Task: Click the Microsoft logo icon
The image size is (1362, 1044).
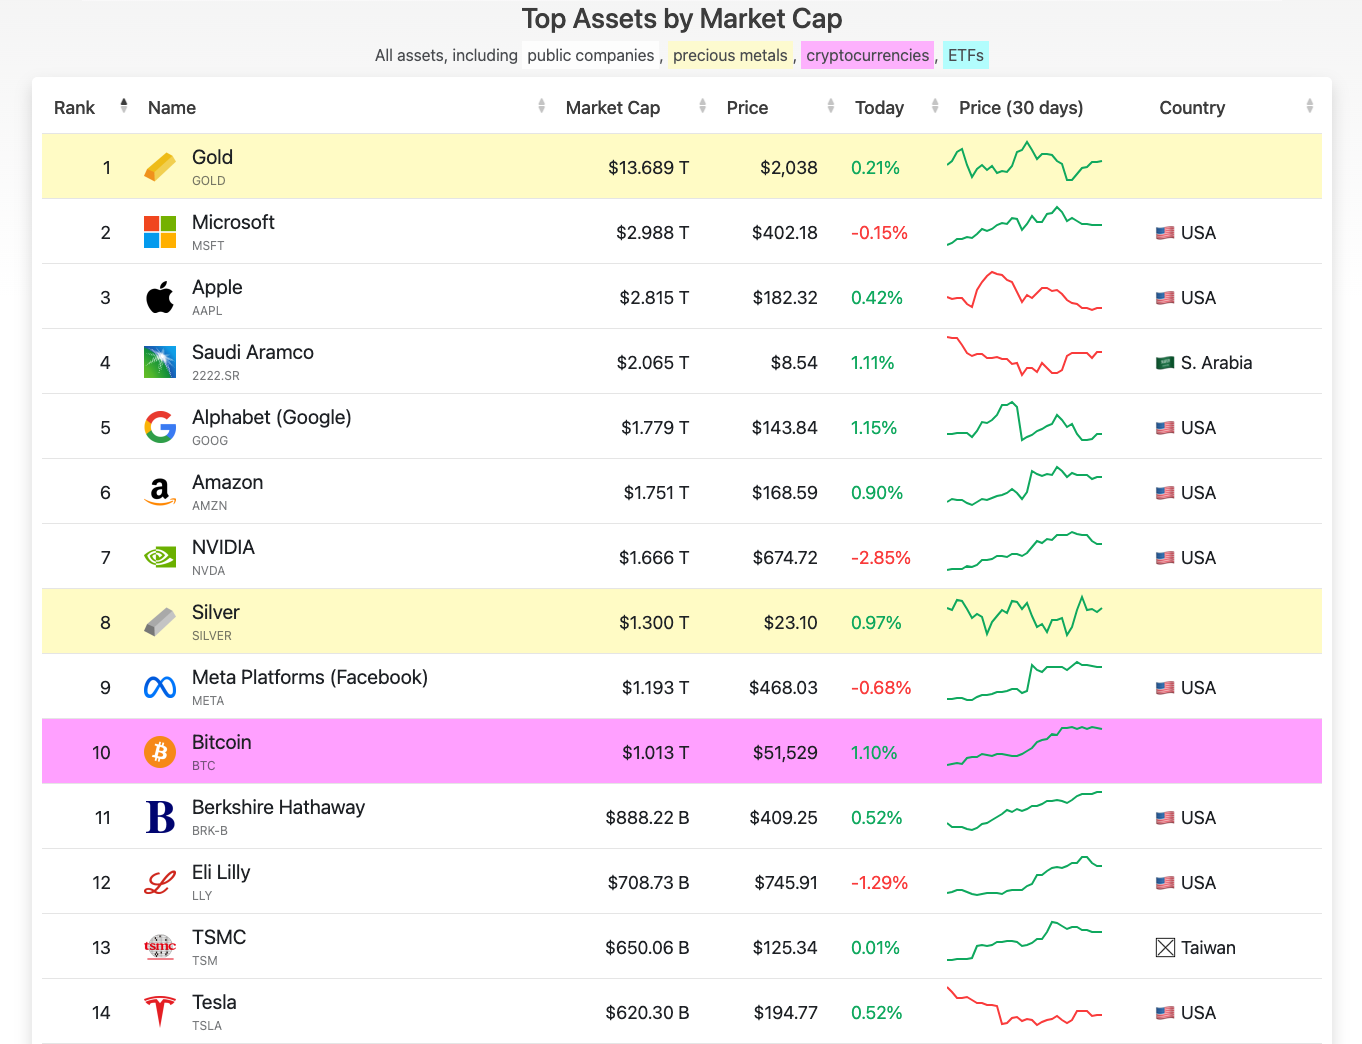Action: [160, 232]
